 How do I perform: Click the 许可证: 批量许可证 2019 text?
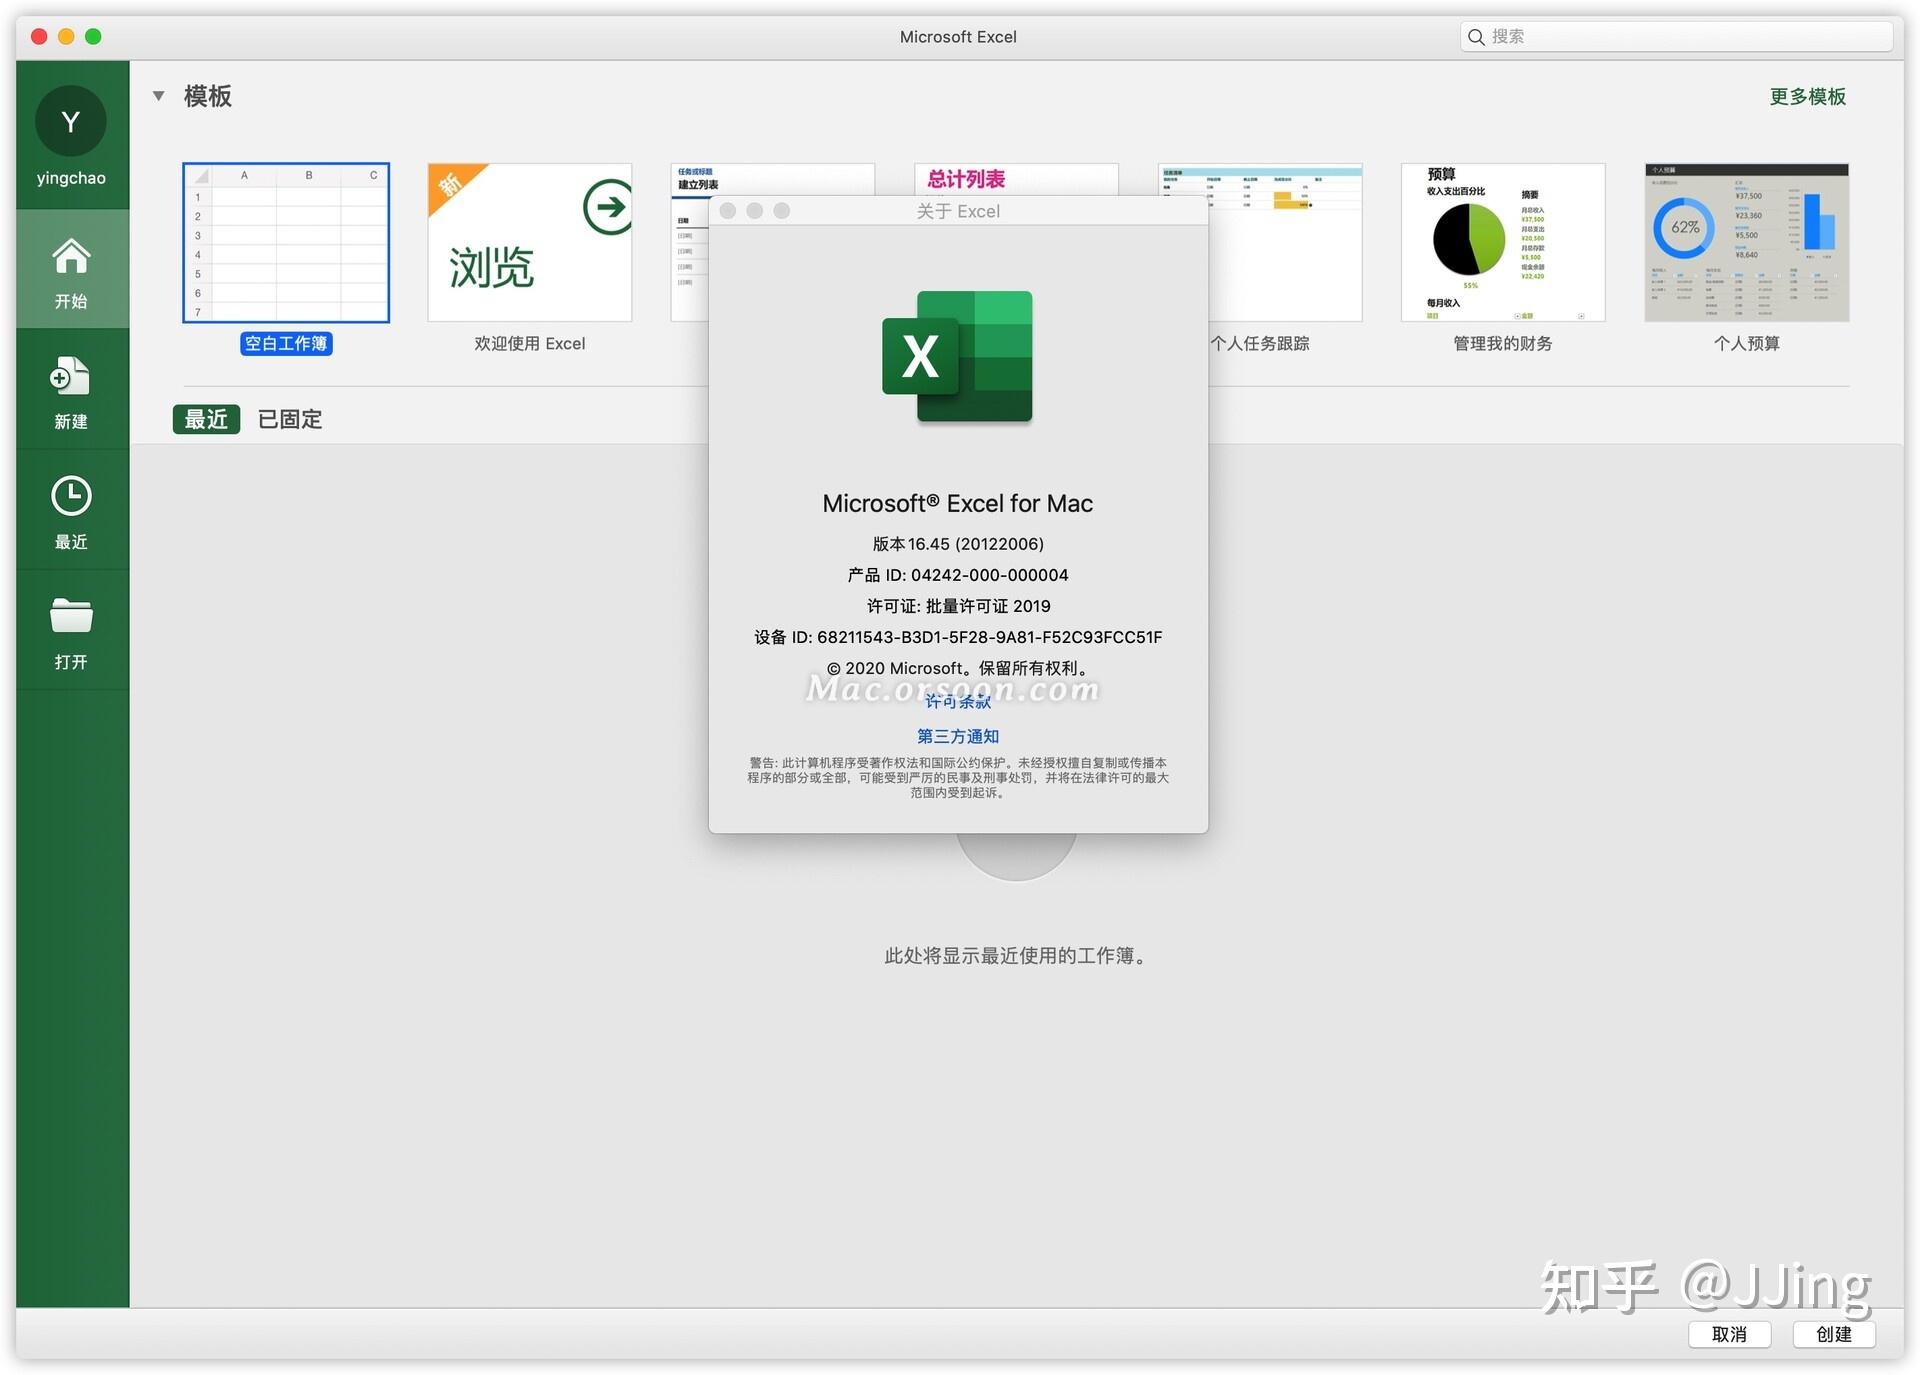click(958, 606)
